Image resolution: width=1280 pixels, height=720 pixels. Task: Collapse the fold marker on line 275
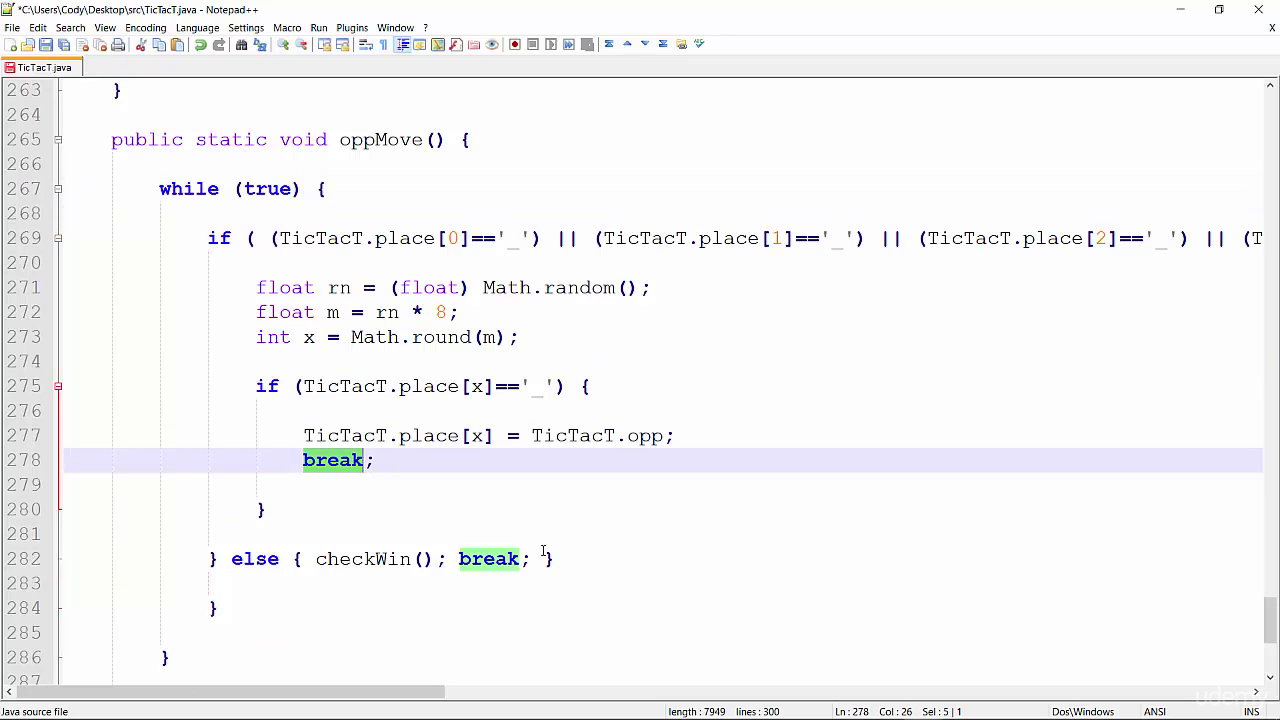point(58,386)
